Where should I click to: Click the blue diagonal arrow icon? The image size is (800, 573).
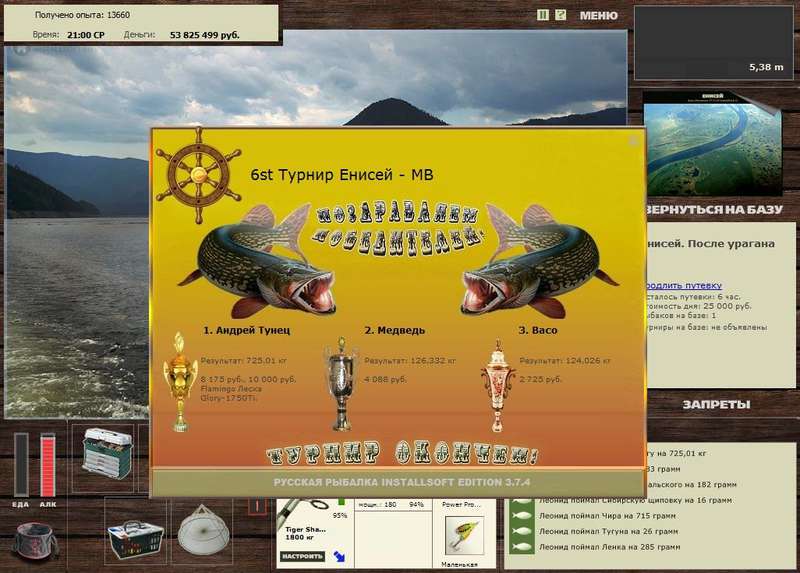pyautogui.click(x=339, y=556)
